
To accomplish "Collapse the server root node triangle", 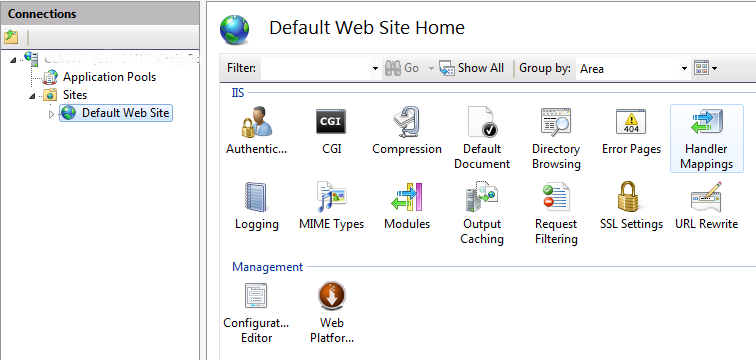I will coord(13,60).
